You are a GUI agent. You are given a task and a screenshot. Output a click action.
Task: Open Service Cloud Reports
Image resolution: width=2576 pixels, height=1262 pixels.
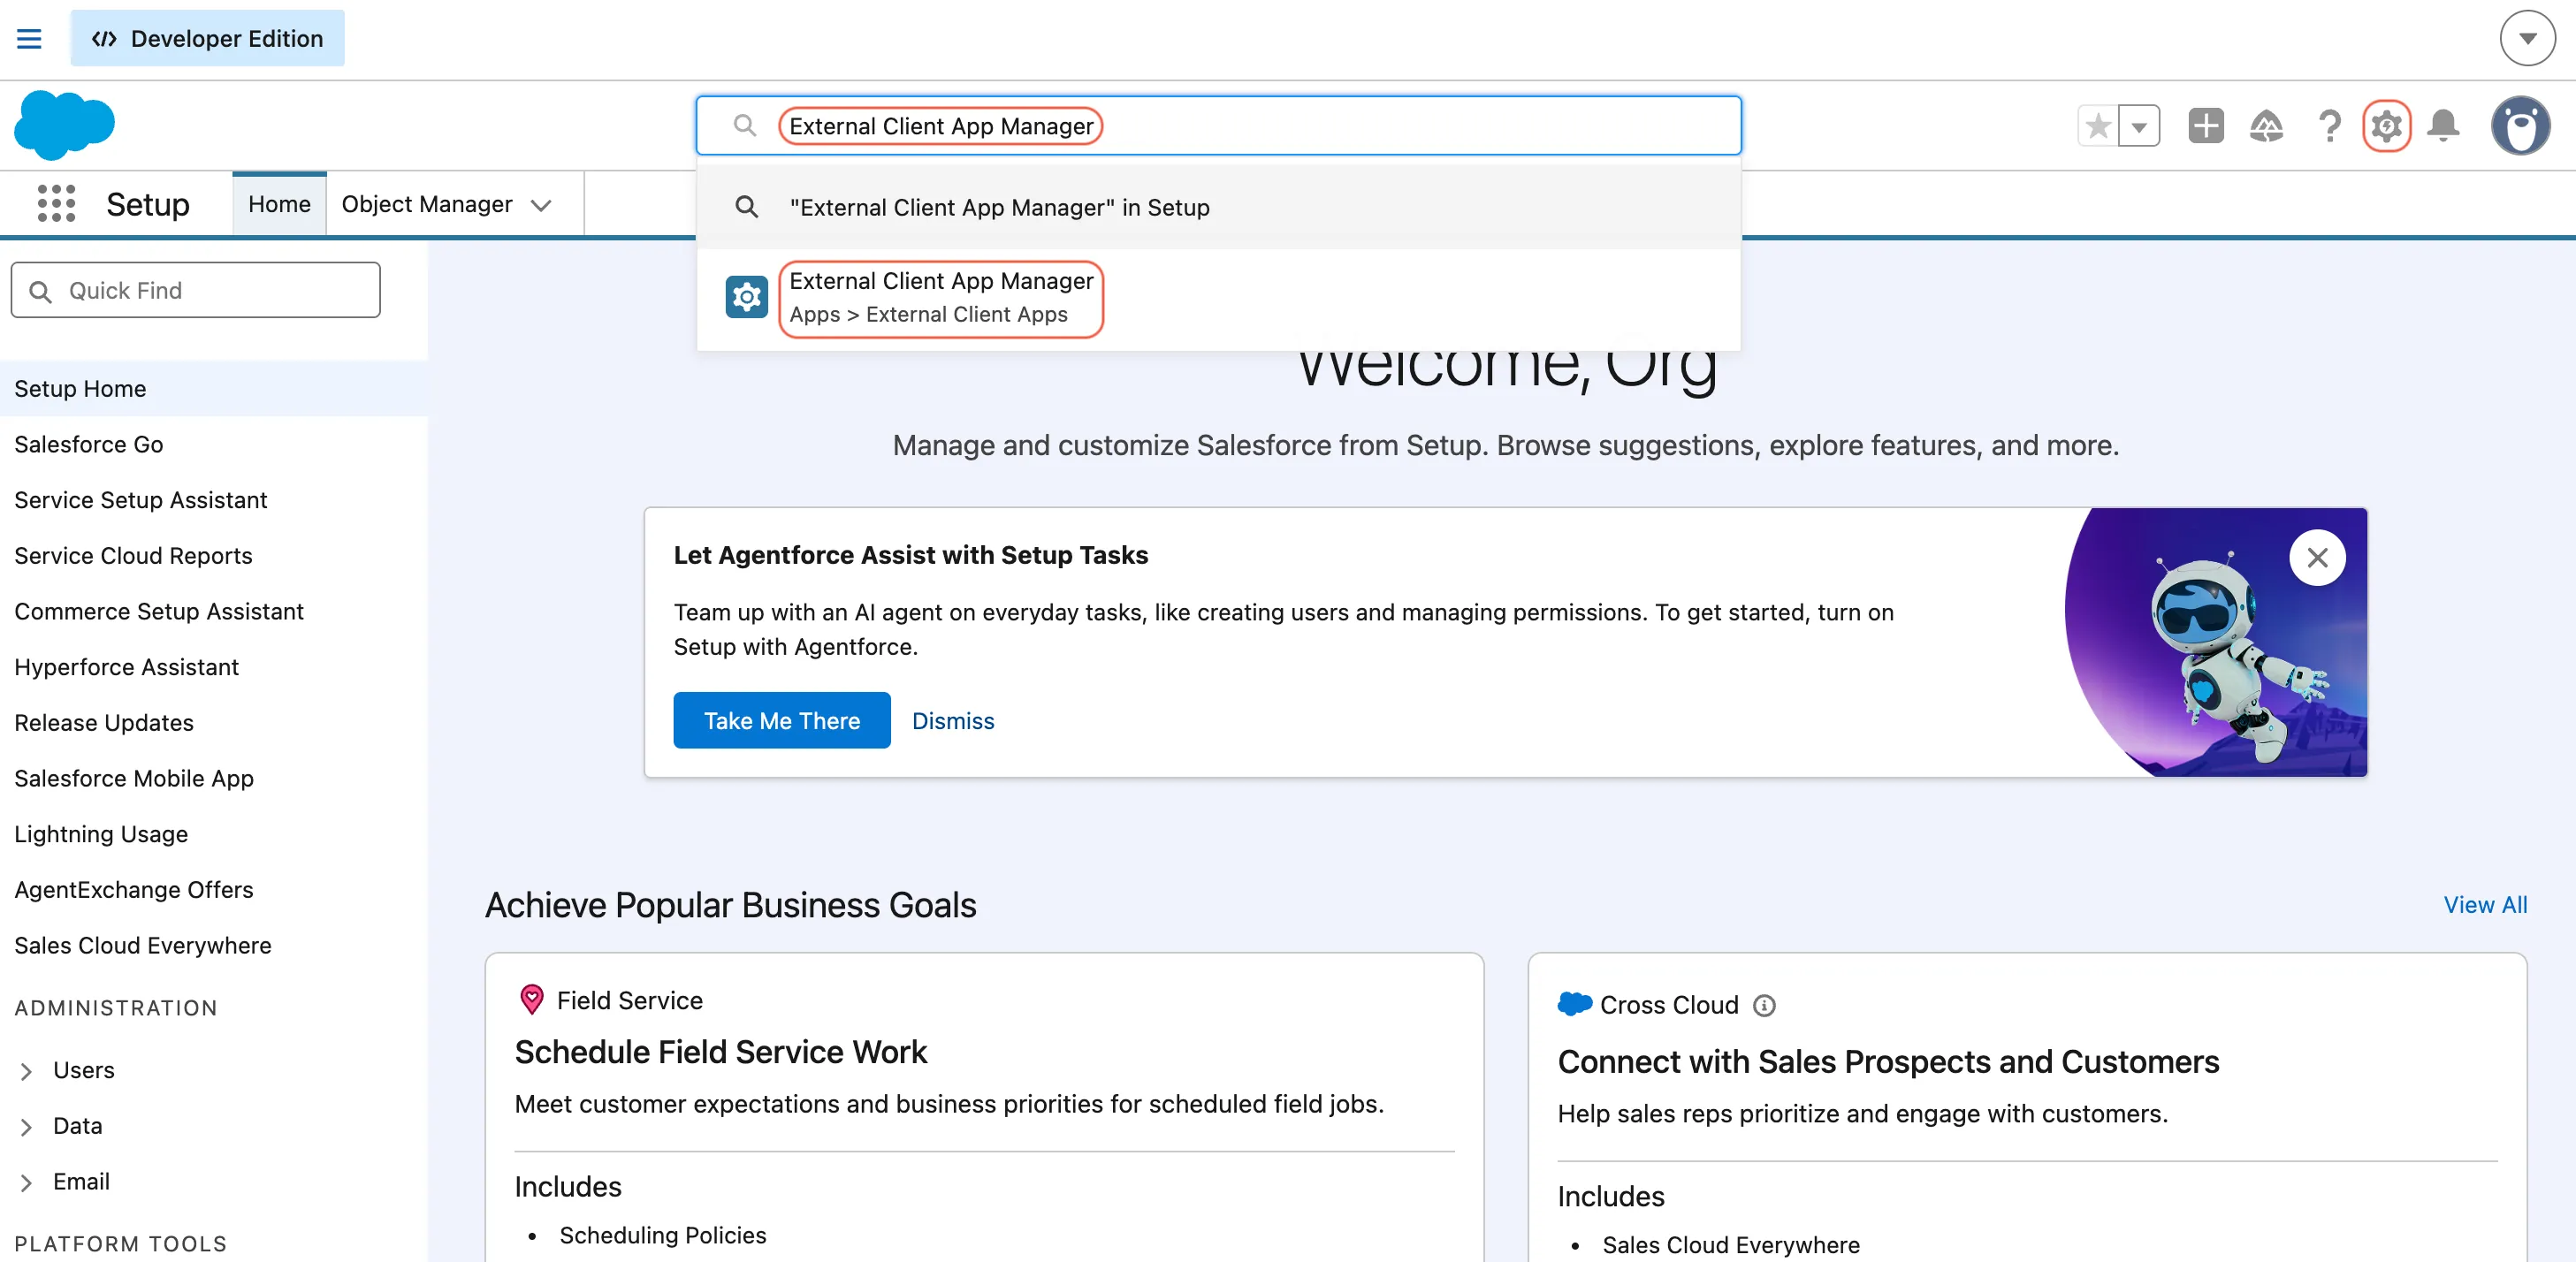(133, 556)
